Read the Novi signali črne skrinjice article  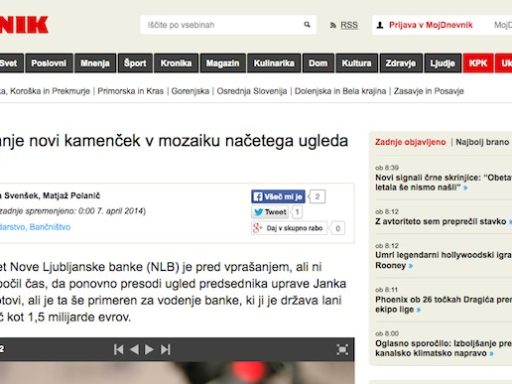[443, 182]
